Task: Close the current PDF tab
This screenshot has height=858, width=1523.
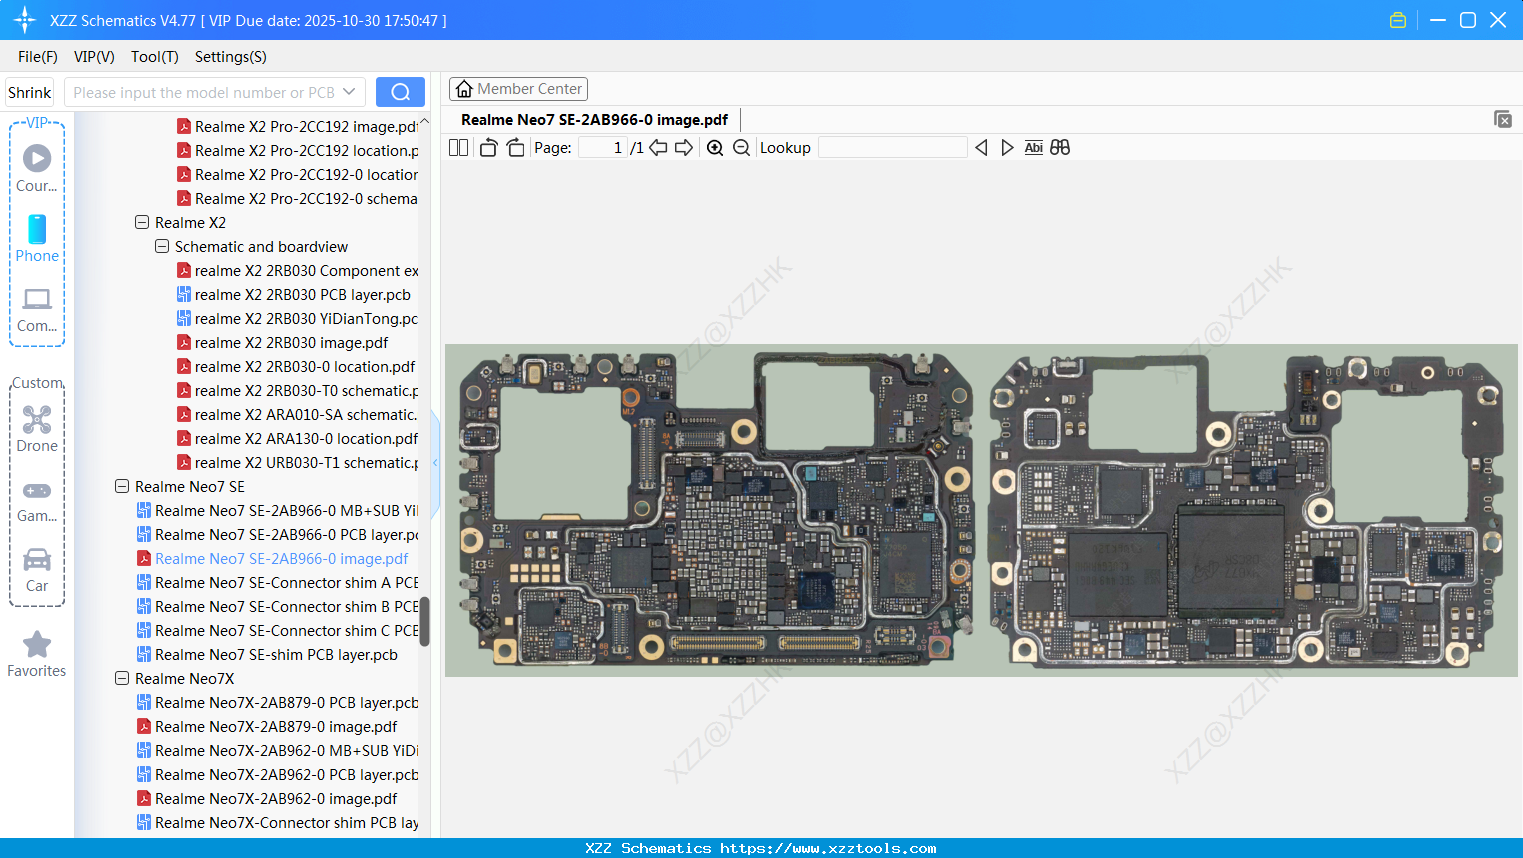Action: click(1503, 118)
